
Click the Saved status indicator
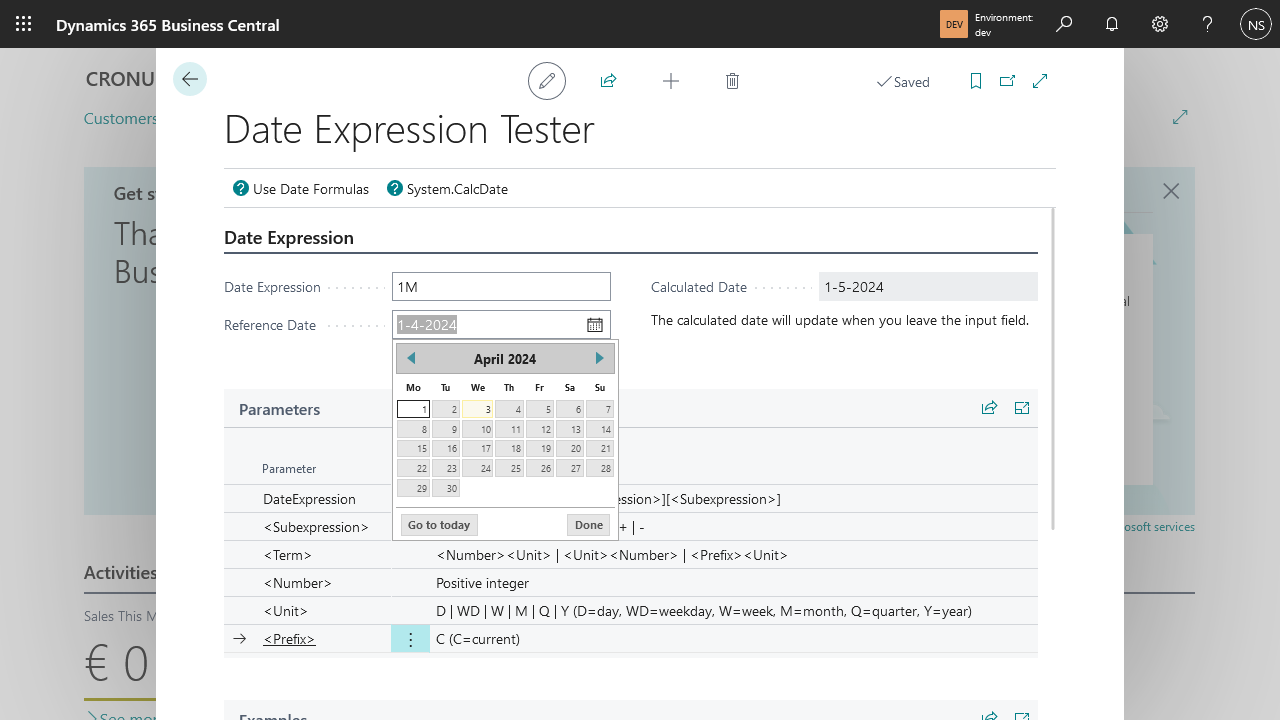(903, 82)
